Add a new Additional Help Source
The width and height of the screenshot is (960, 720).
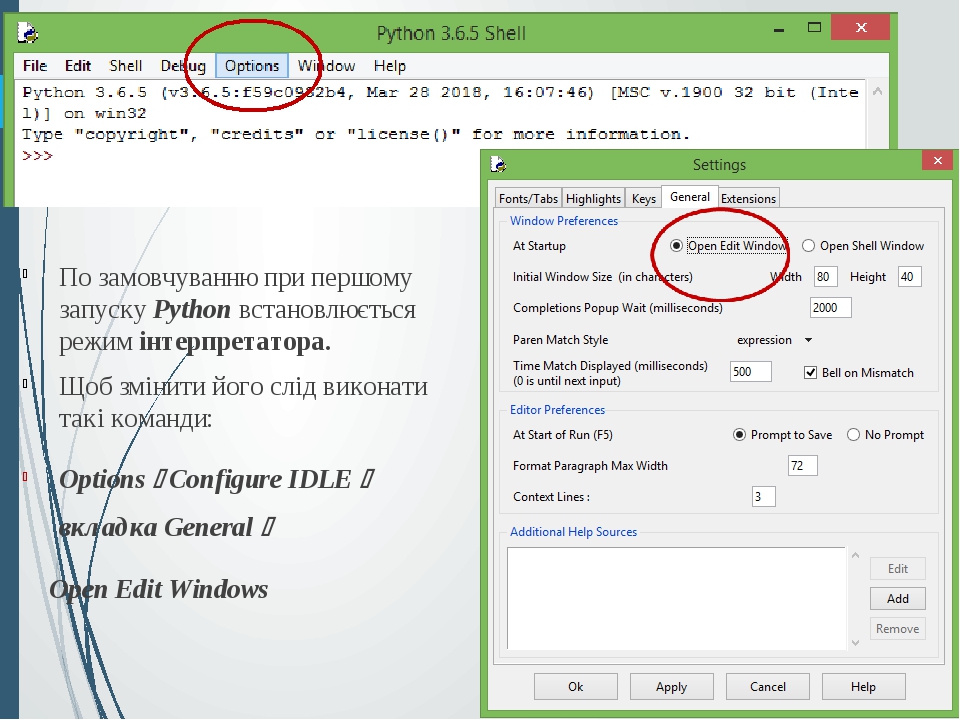pos(897,598)
